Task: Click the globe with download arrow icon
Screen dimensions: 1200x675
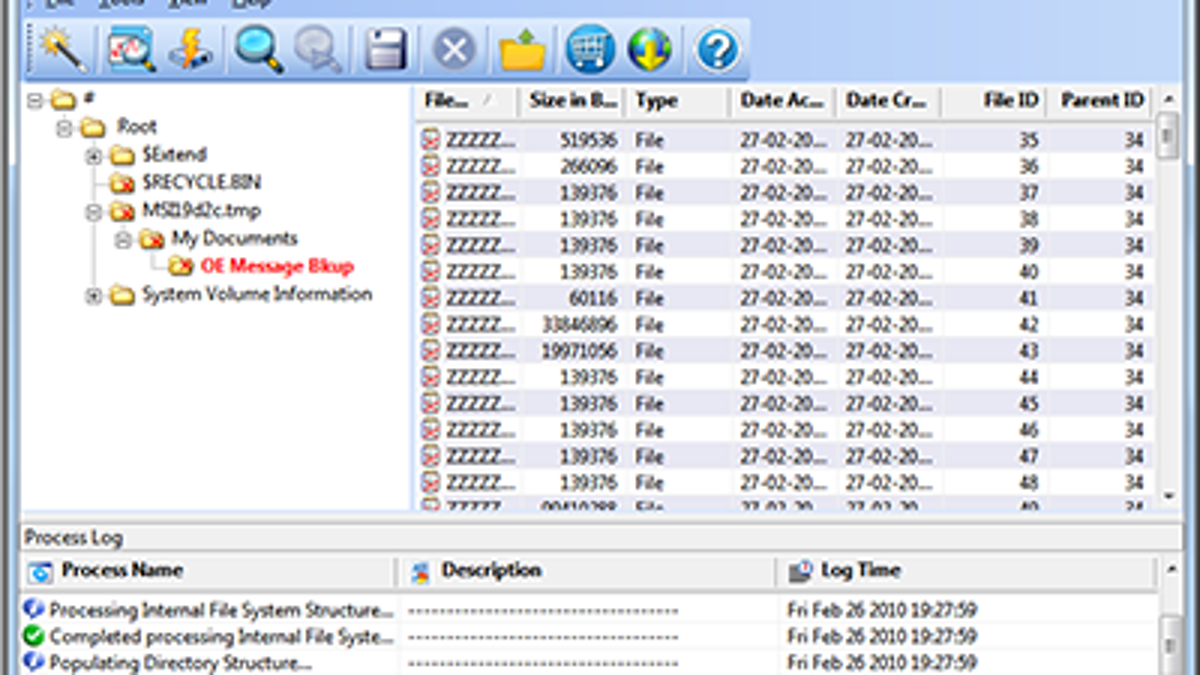Action: coord(650,49)
